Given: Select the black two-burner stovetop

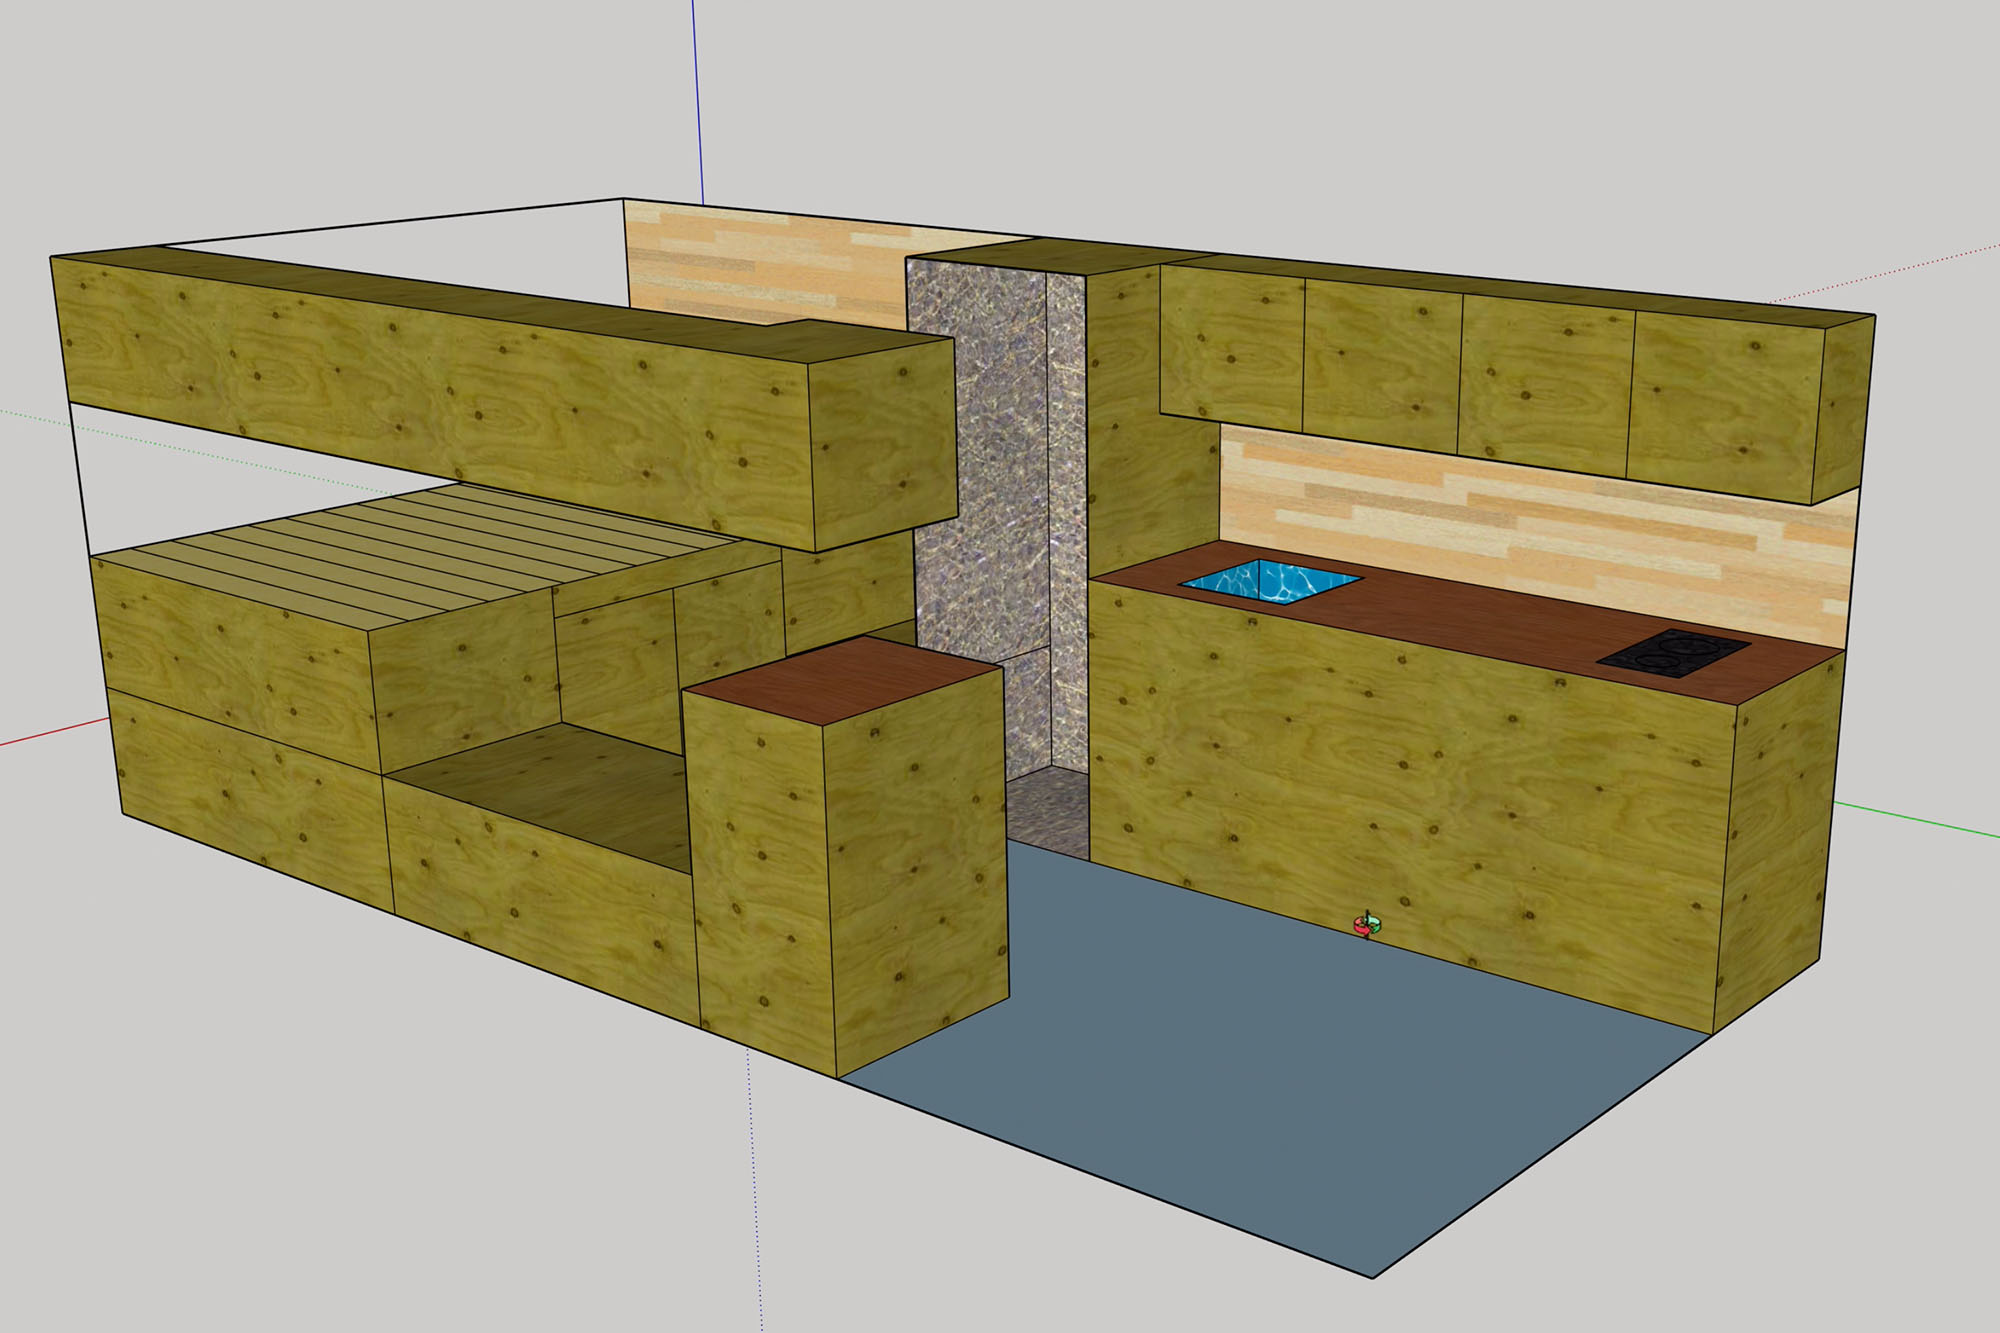Looking at the screenshot, I should point(1673,652).
